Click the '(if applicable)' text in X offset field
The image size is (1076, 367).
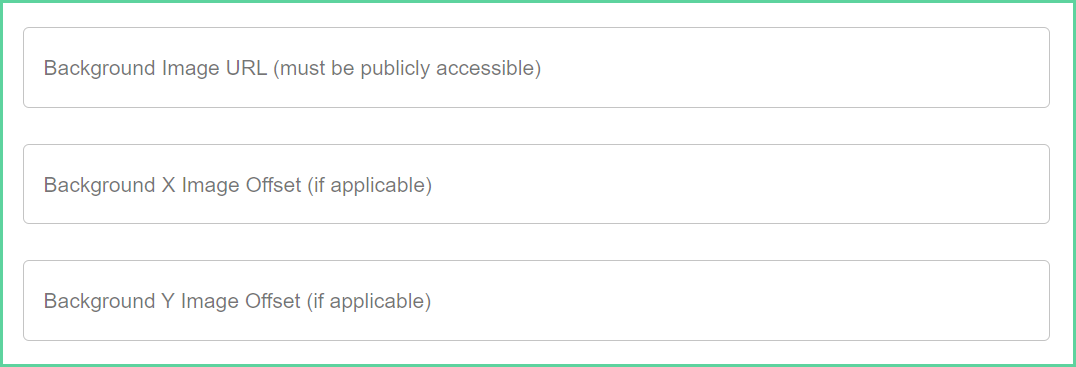369,185
